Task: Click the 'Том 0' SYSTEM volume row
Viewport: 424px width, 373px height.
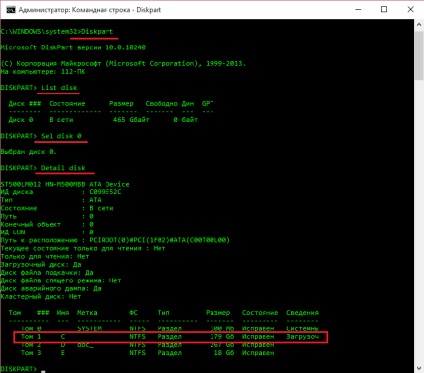Action: (170, 328)
